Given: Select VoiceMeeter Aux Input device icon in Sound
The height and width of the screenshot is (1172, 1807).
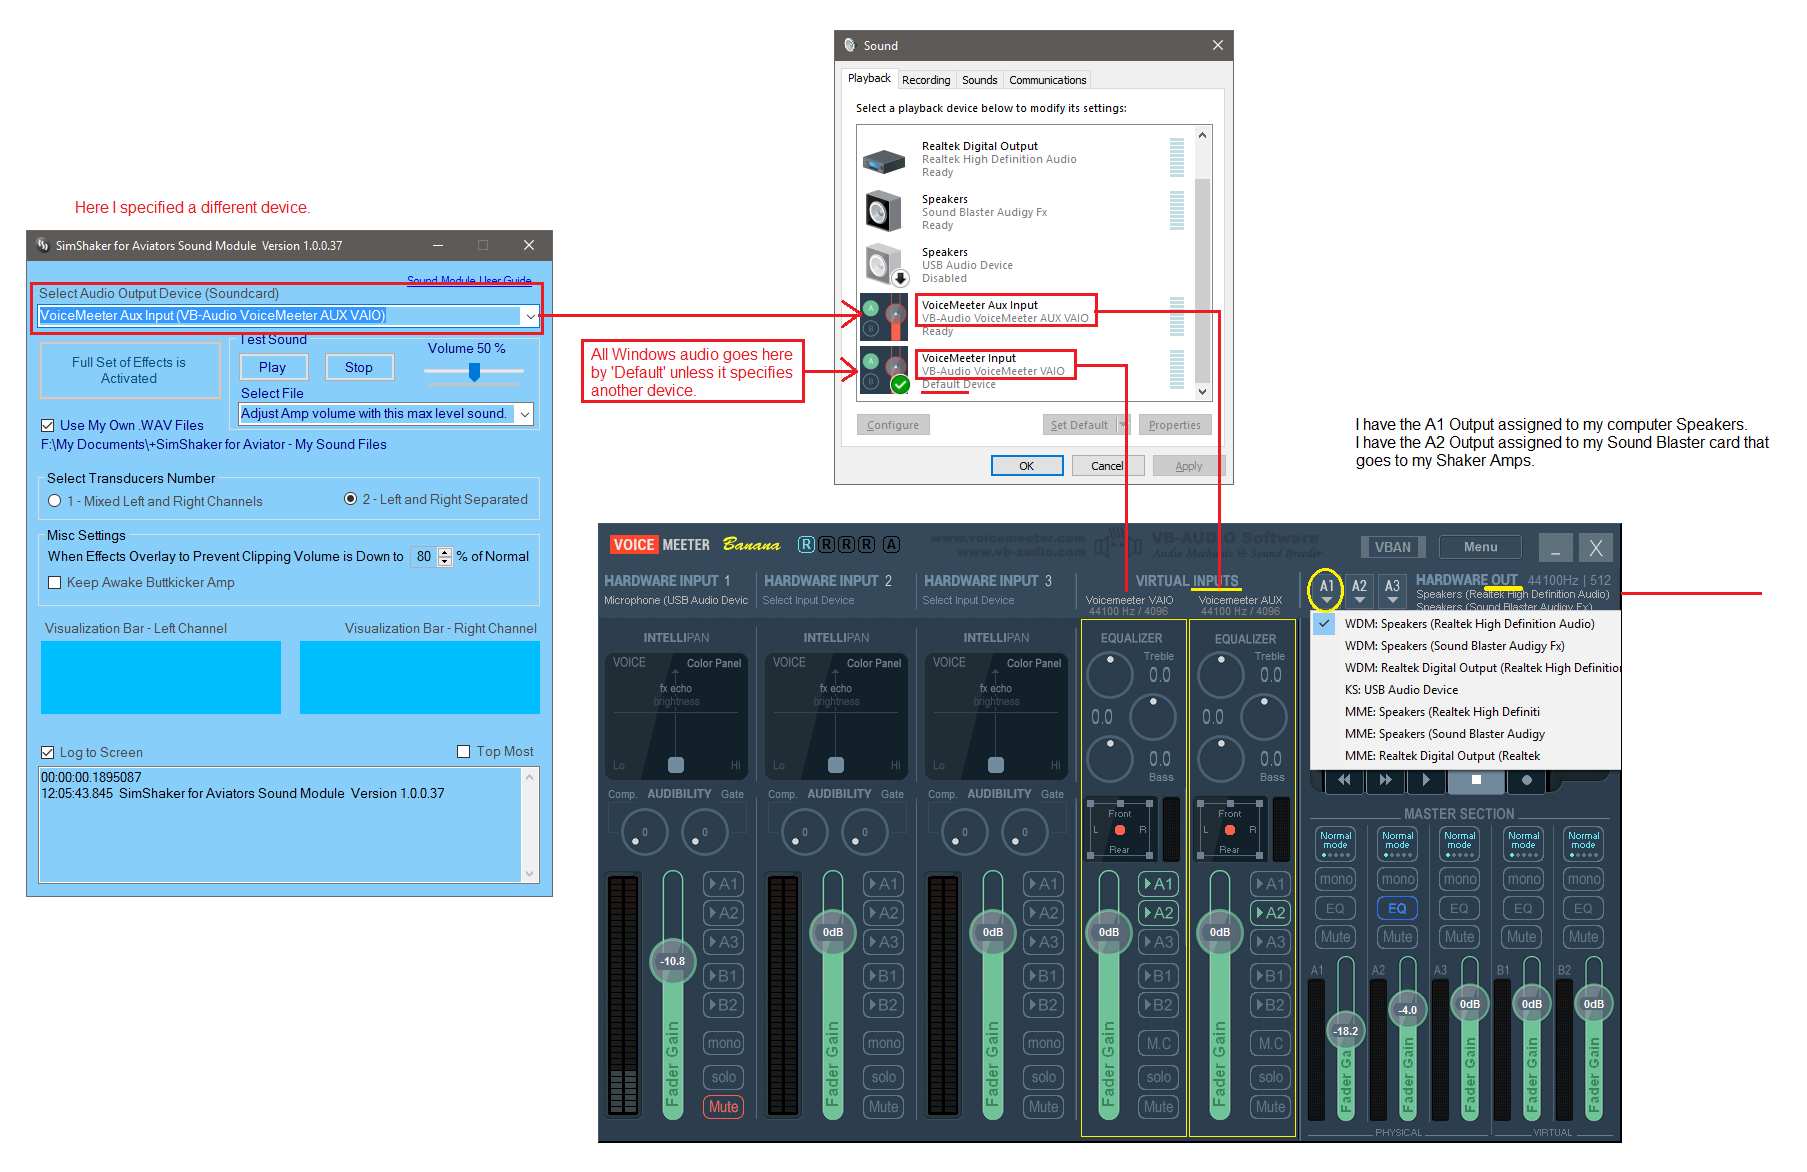Looking at the screenshot, I should click(x=883, y=317).
